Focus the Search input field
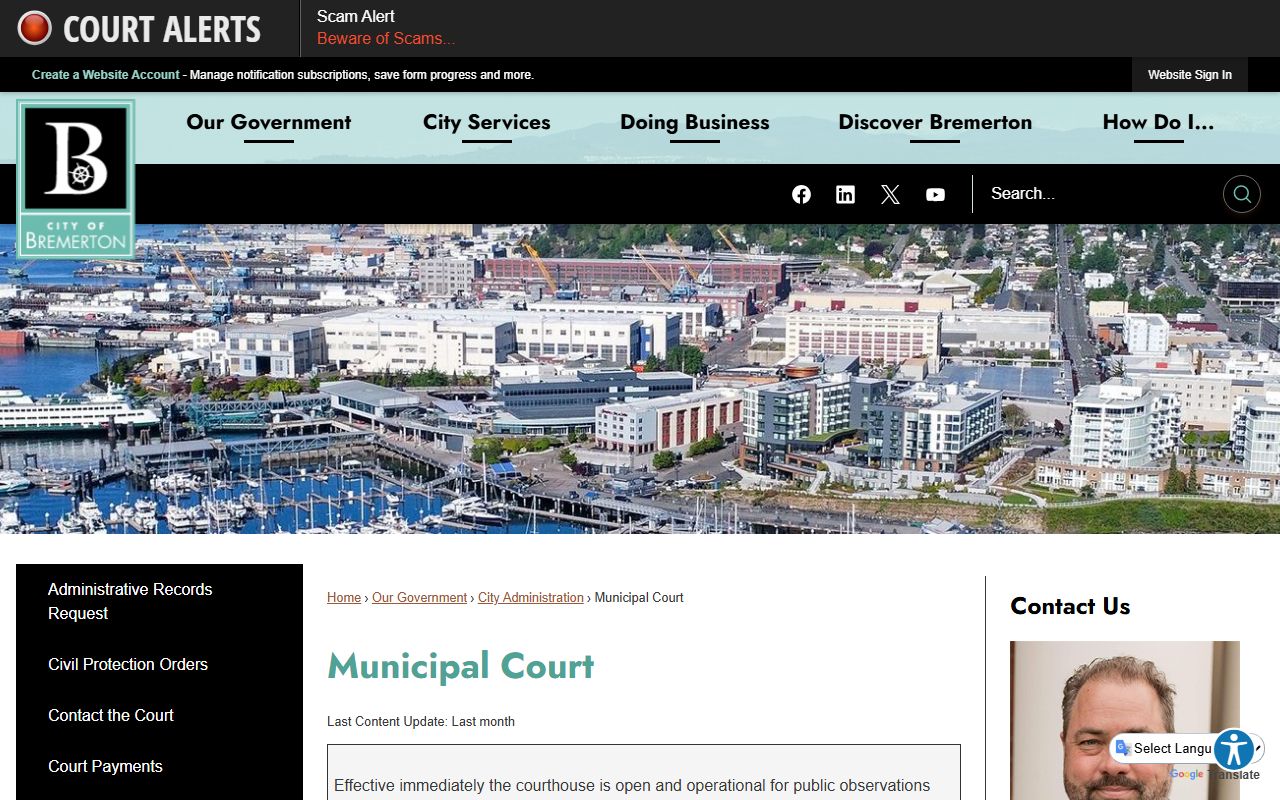Viewport: 1280px width, 800px height. (1098, 194)
